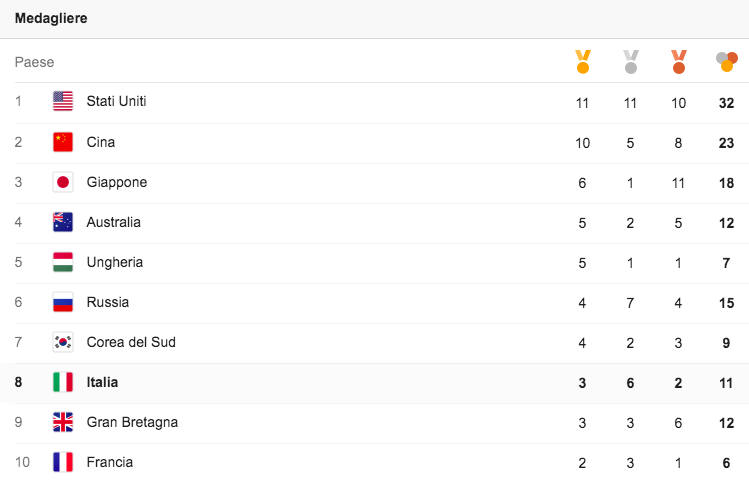749x483 pixels.
Task: Click the Japan flag icon
Action: point(63,182)
